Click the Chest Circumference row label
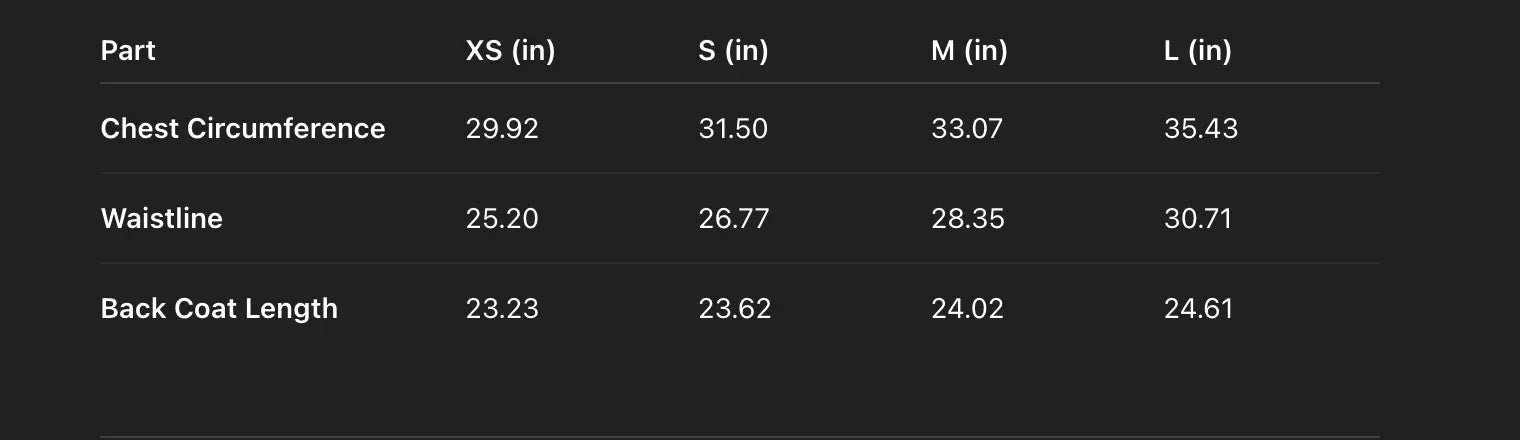Image resolution: width=1520 pixels, height=440 pixels. [243, 129]
